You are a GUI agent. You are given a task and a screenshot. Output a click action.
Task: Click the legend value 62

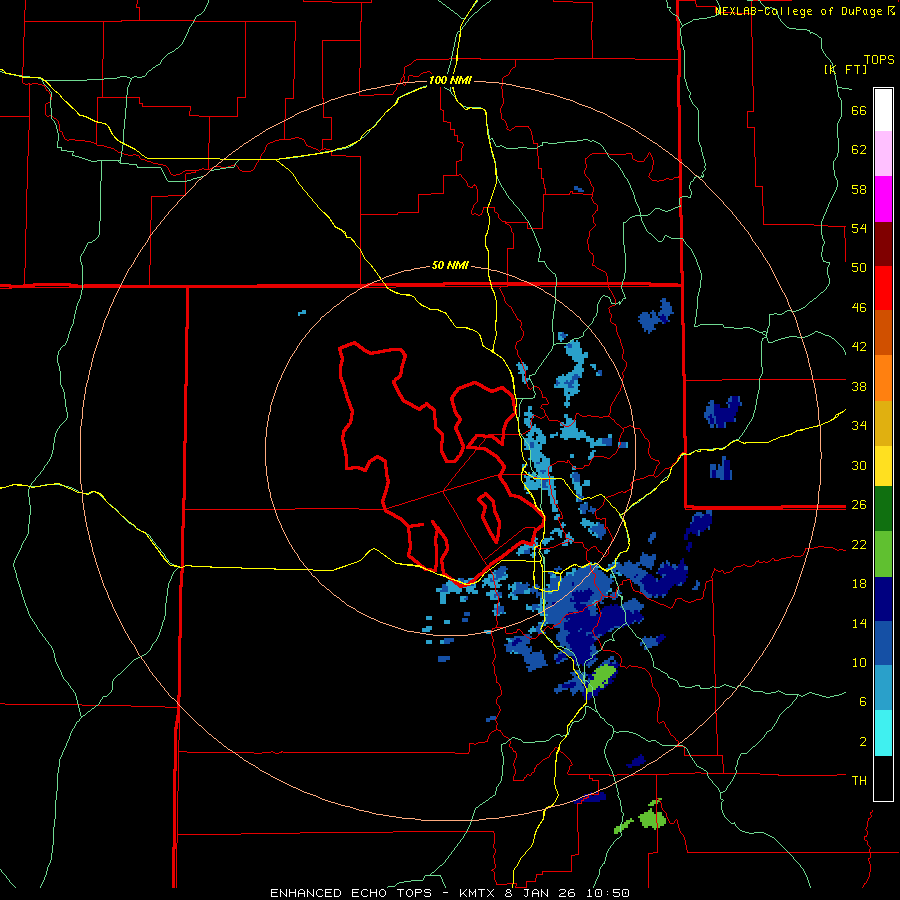pyautogui.click(x=859, y=150)
